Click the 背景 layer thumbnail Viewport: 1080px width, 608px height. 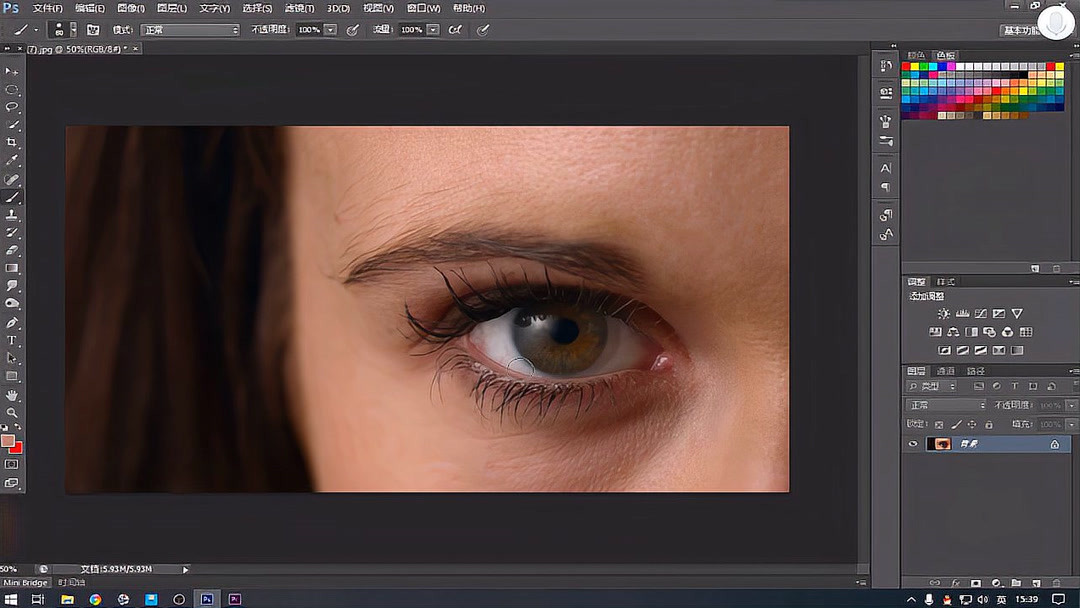[939, 444]
